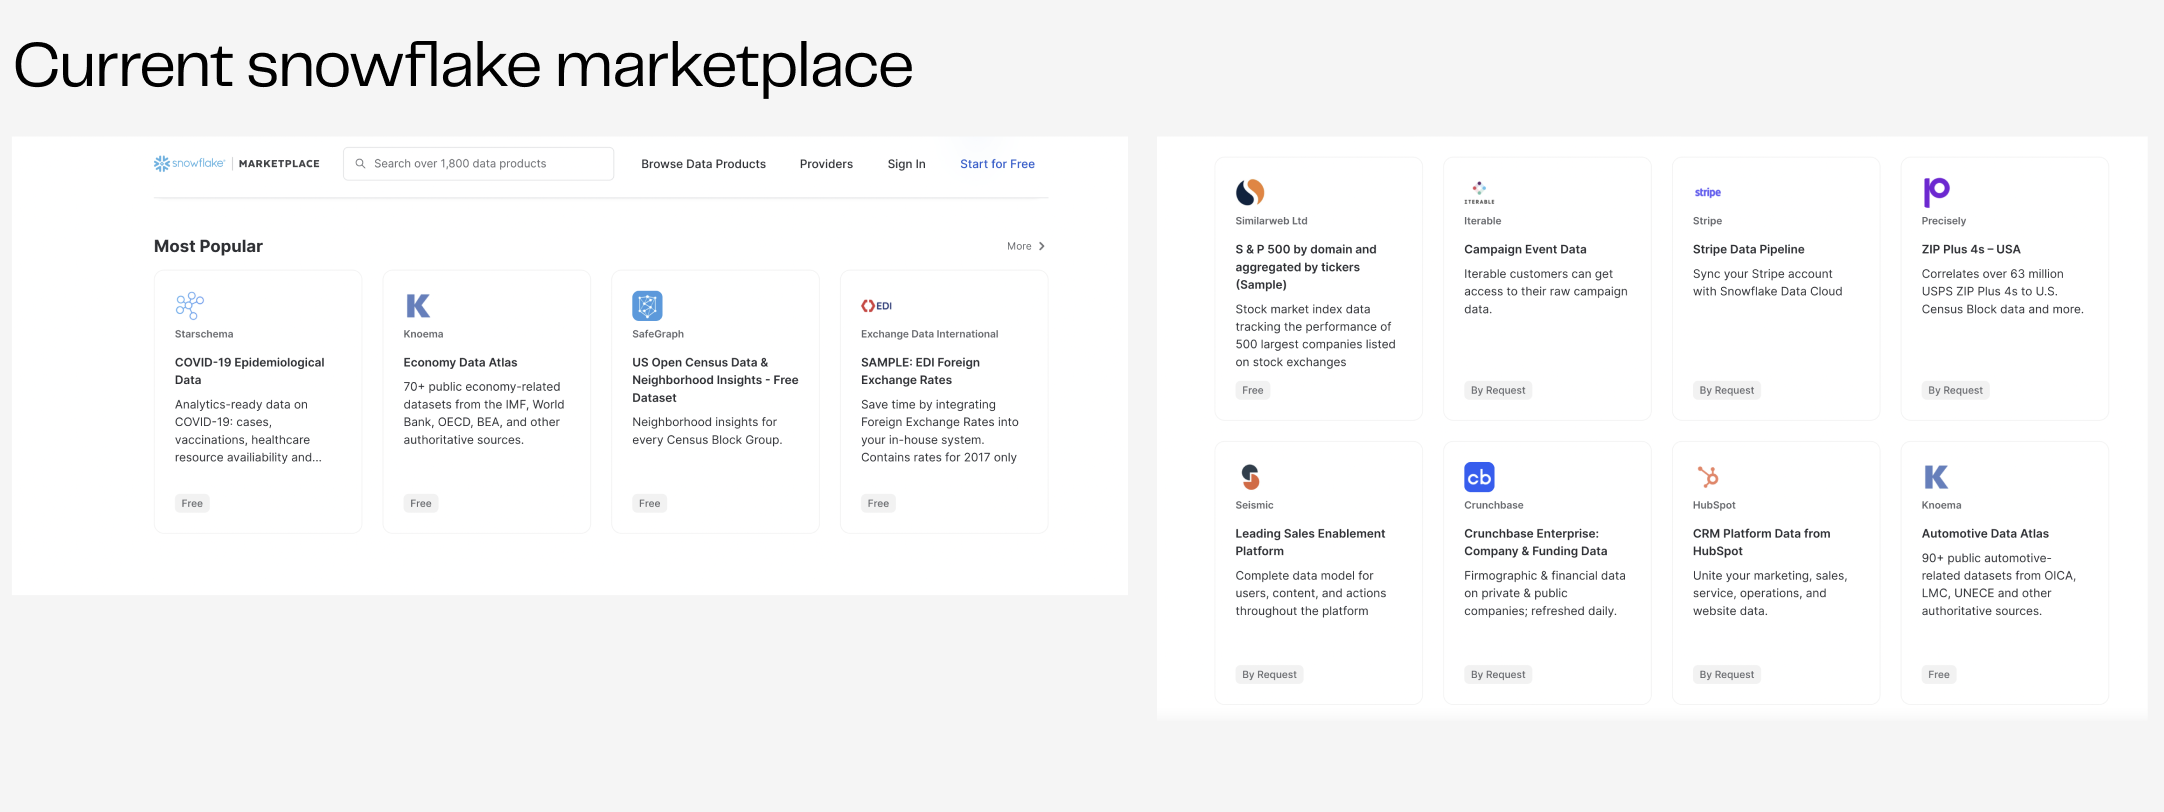
Task: Open Crunchbase Enterprise Company & Funding Data
Action: pos(1535,542)
